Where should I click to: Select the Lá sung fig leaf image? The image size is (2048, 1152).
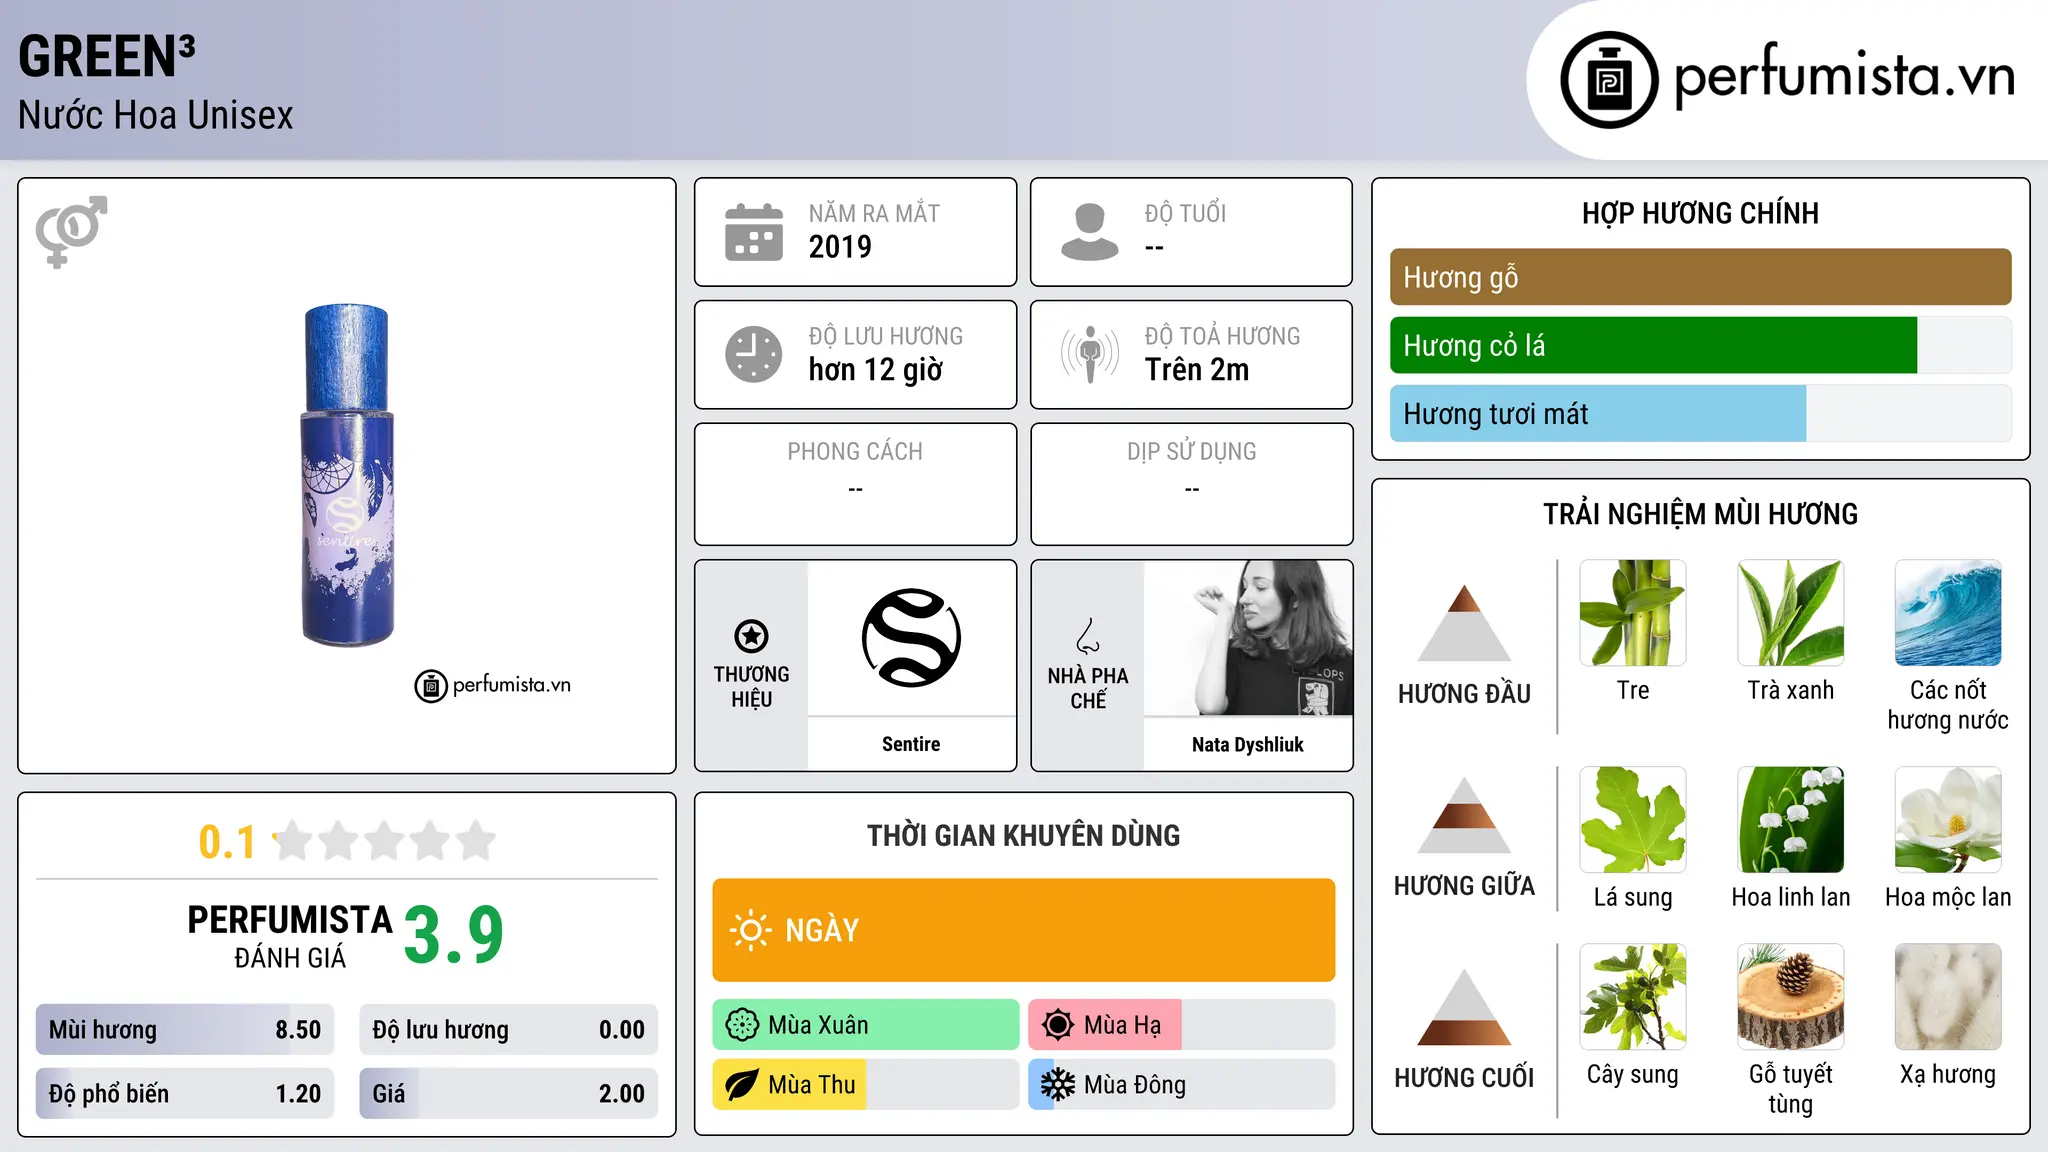1633,820
